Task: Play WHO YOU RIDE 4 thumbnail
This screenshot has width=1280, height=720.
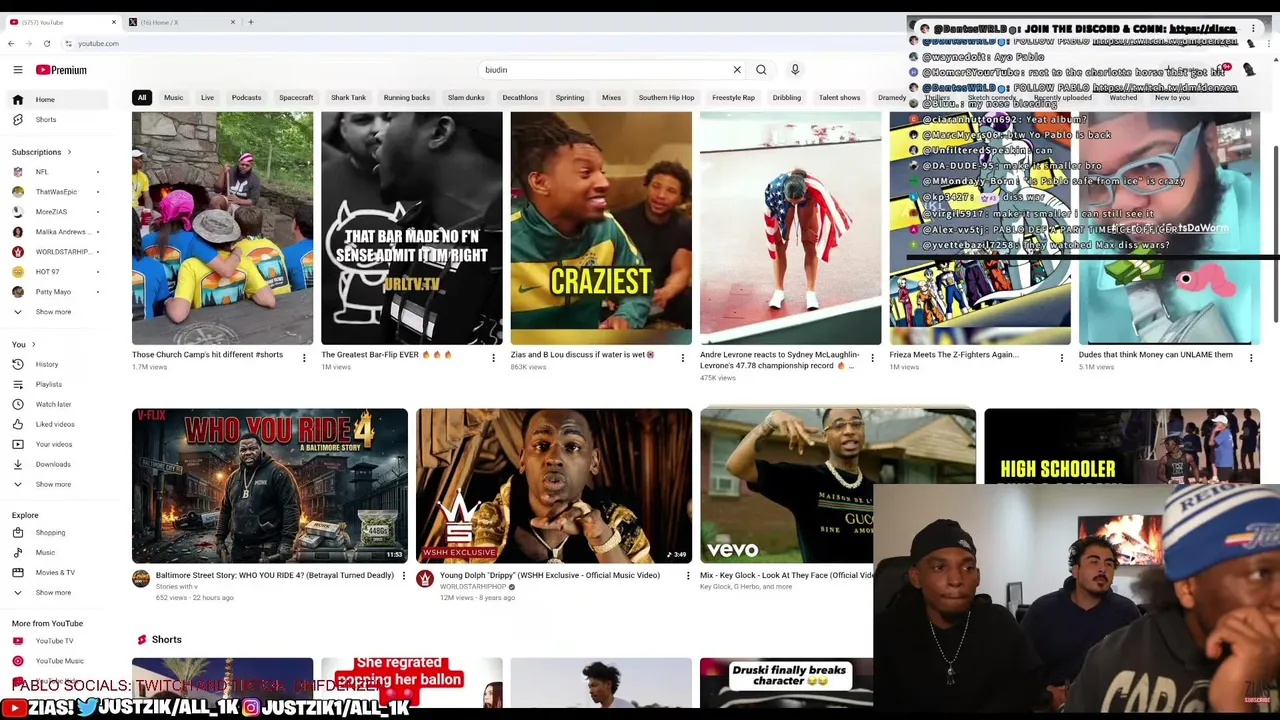Action: 270,485
